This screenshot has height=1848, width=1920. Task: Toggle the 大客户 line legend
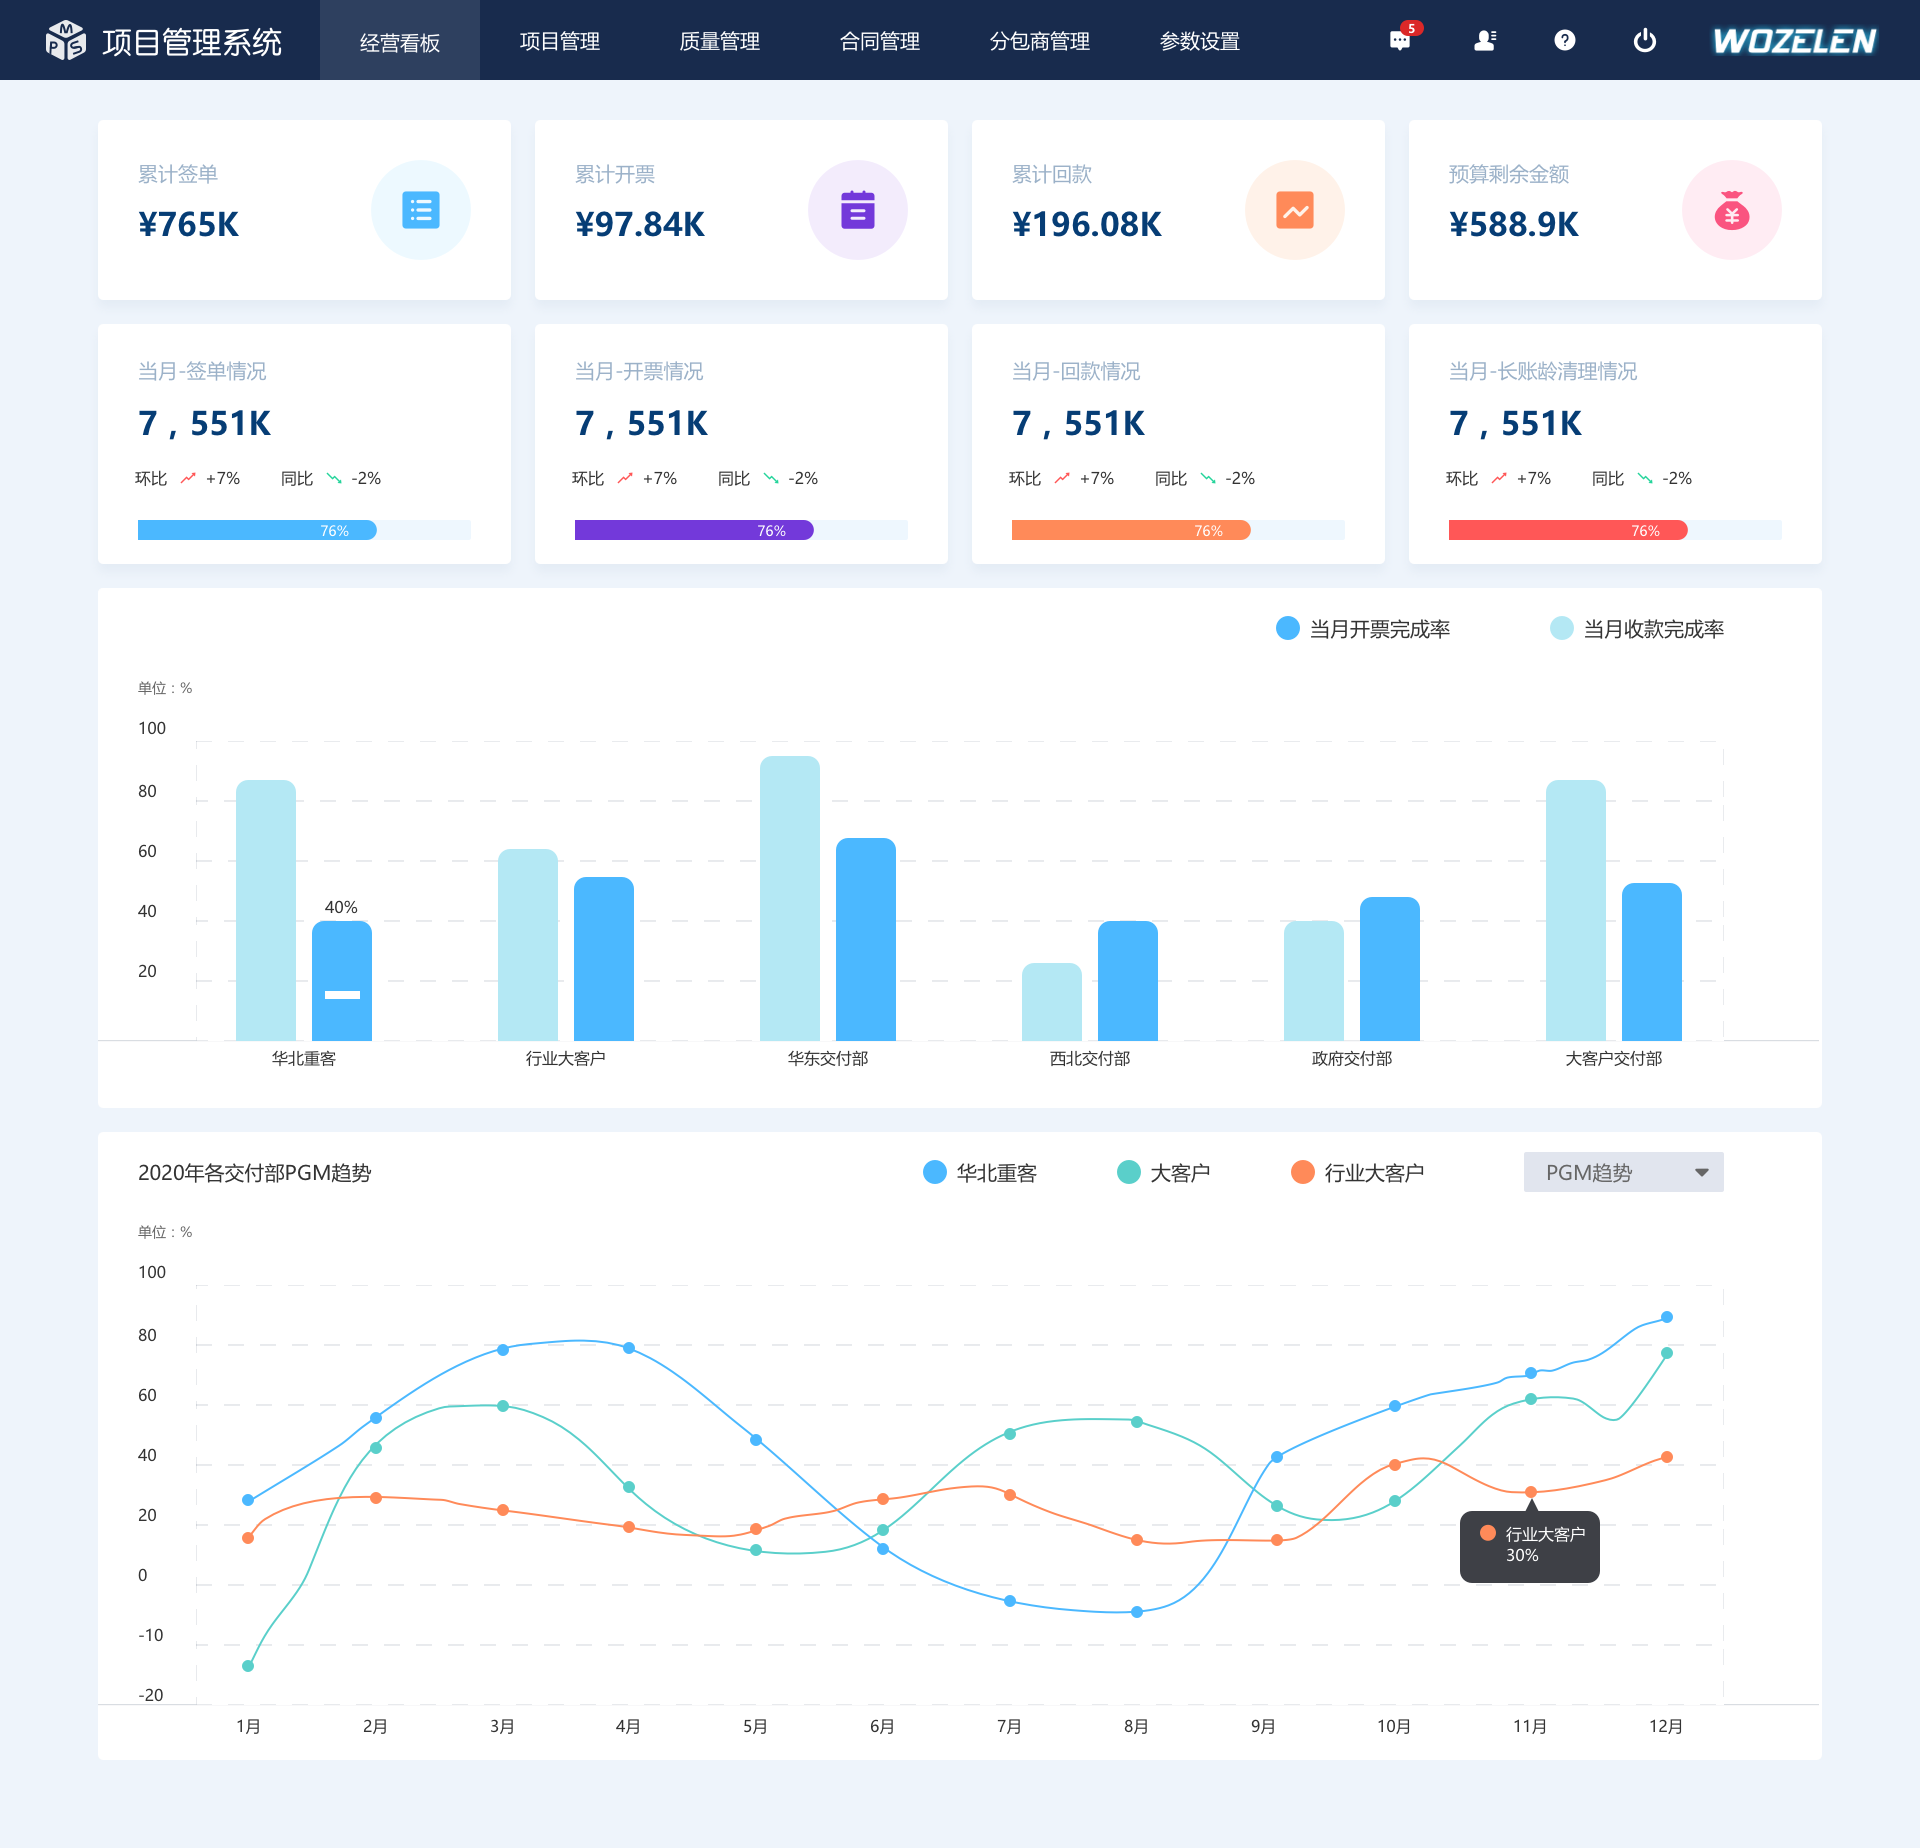(1163, 1172)
